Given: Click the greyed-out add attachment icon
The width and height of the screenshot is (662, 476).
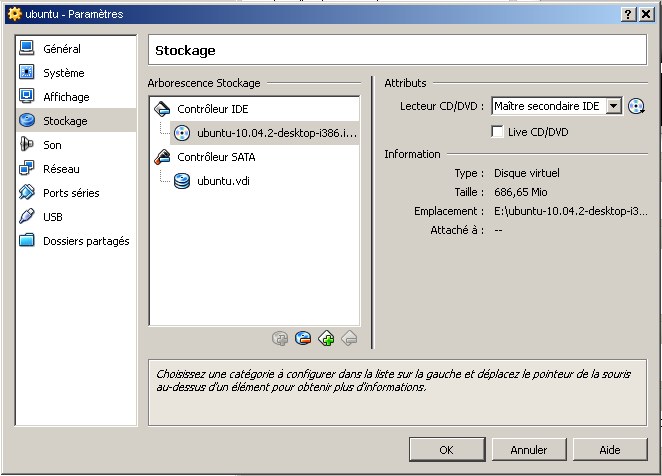Looking at the screenshot, I should (281, 339).
